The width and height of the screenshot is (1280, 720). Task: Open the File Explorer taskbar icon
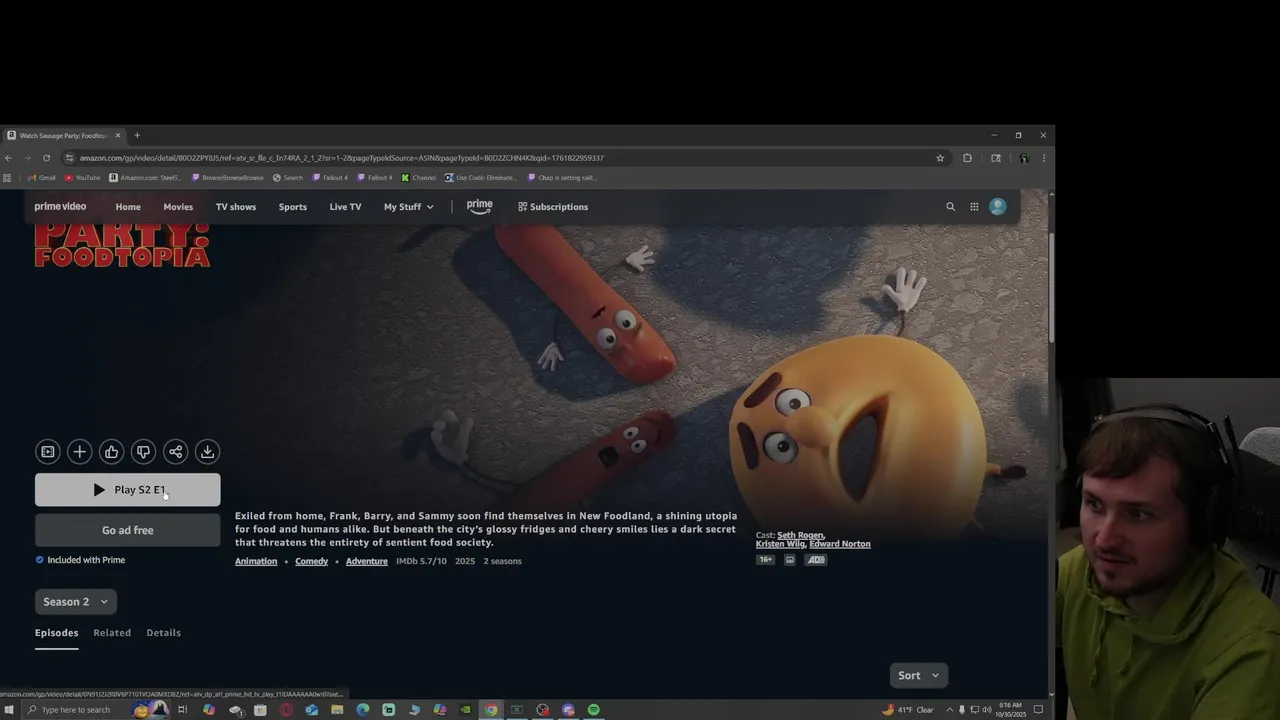(337, 710)
